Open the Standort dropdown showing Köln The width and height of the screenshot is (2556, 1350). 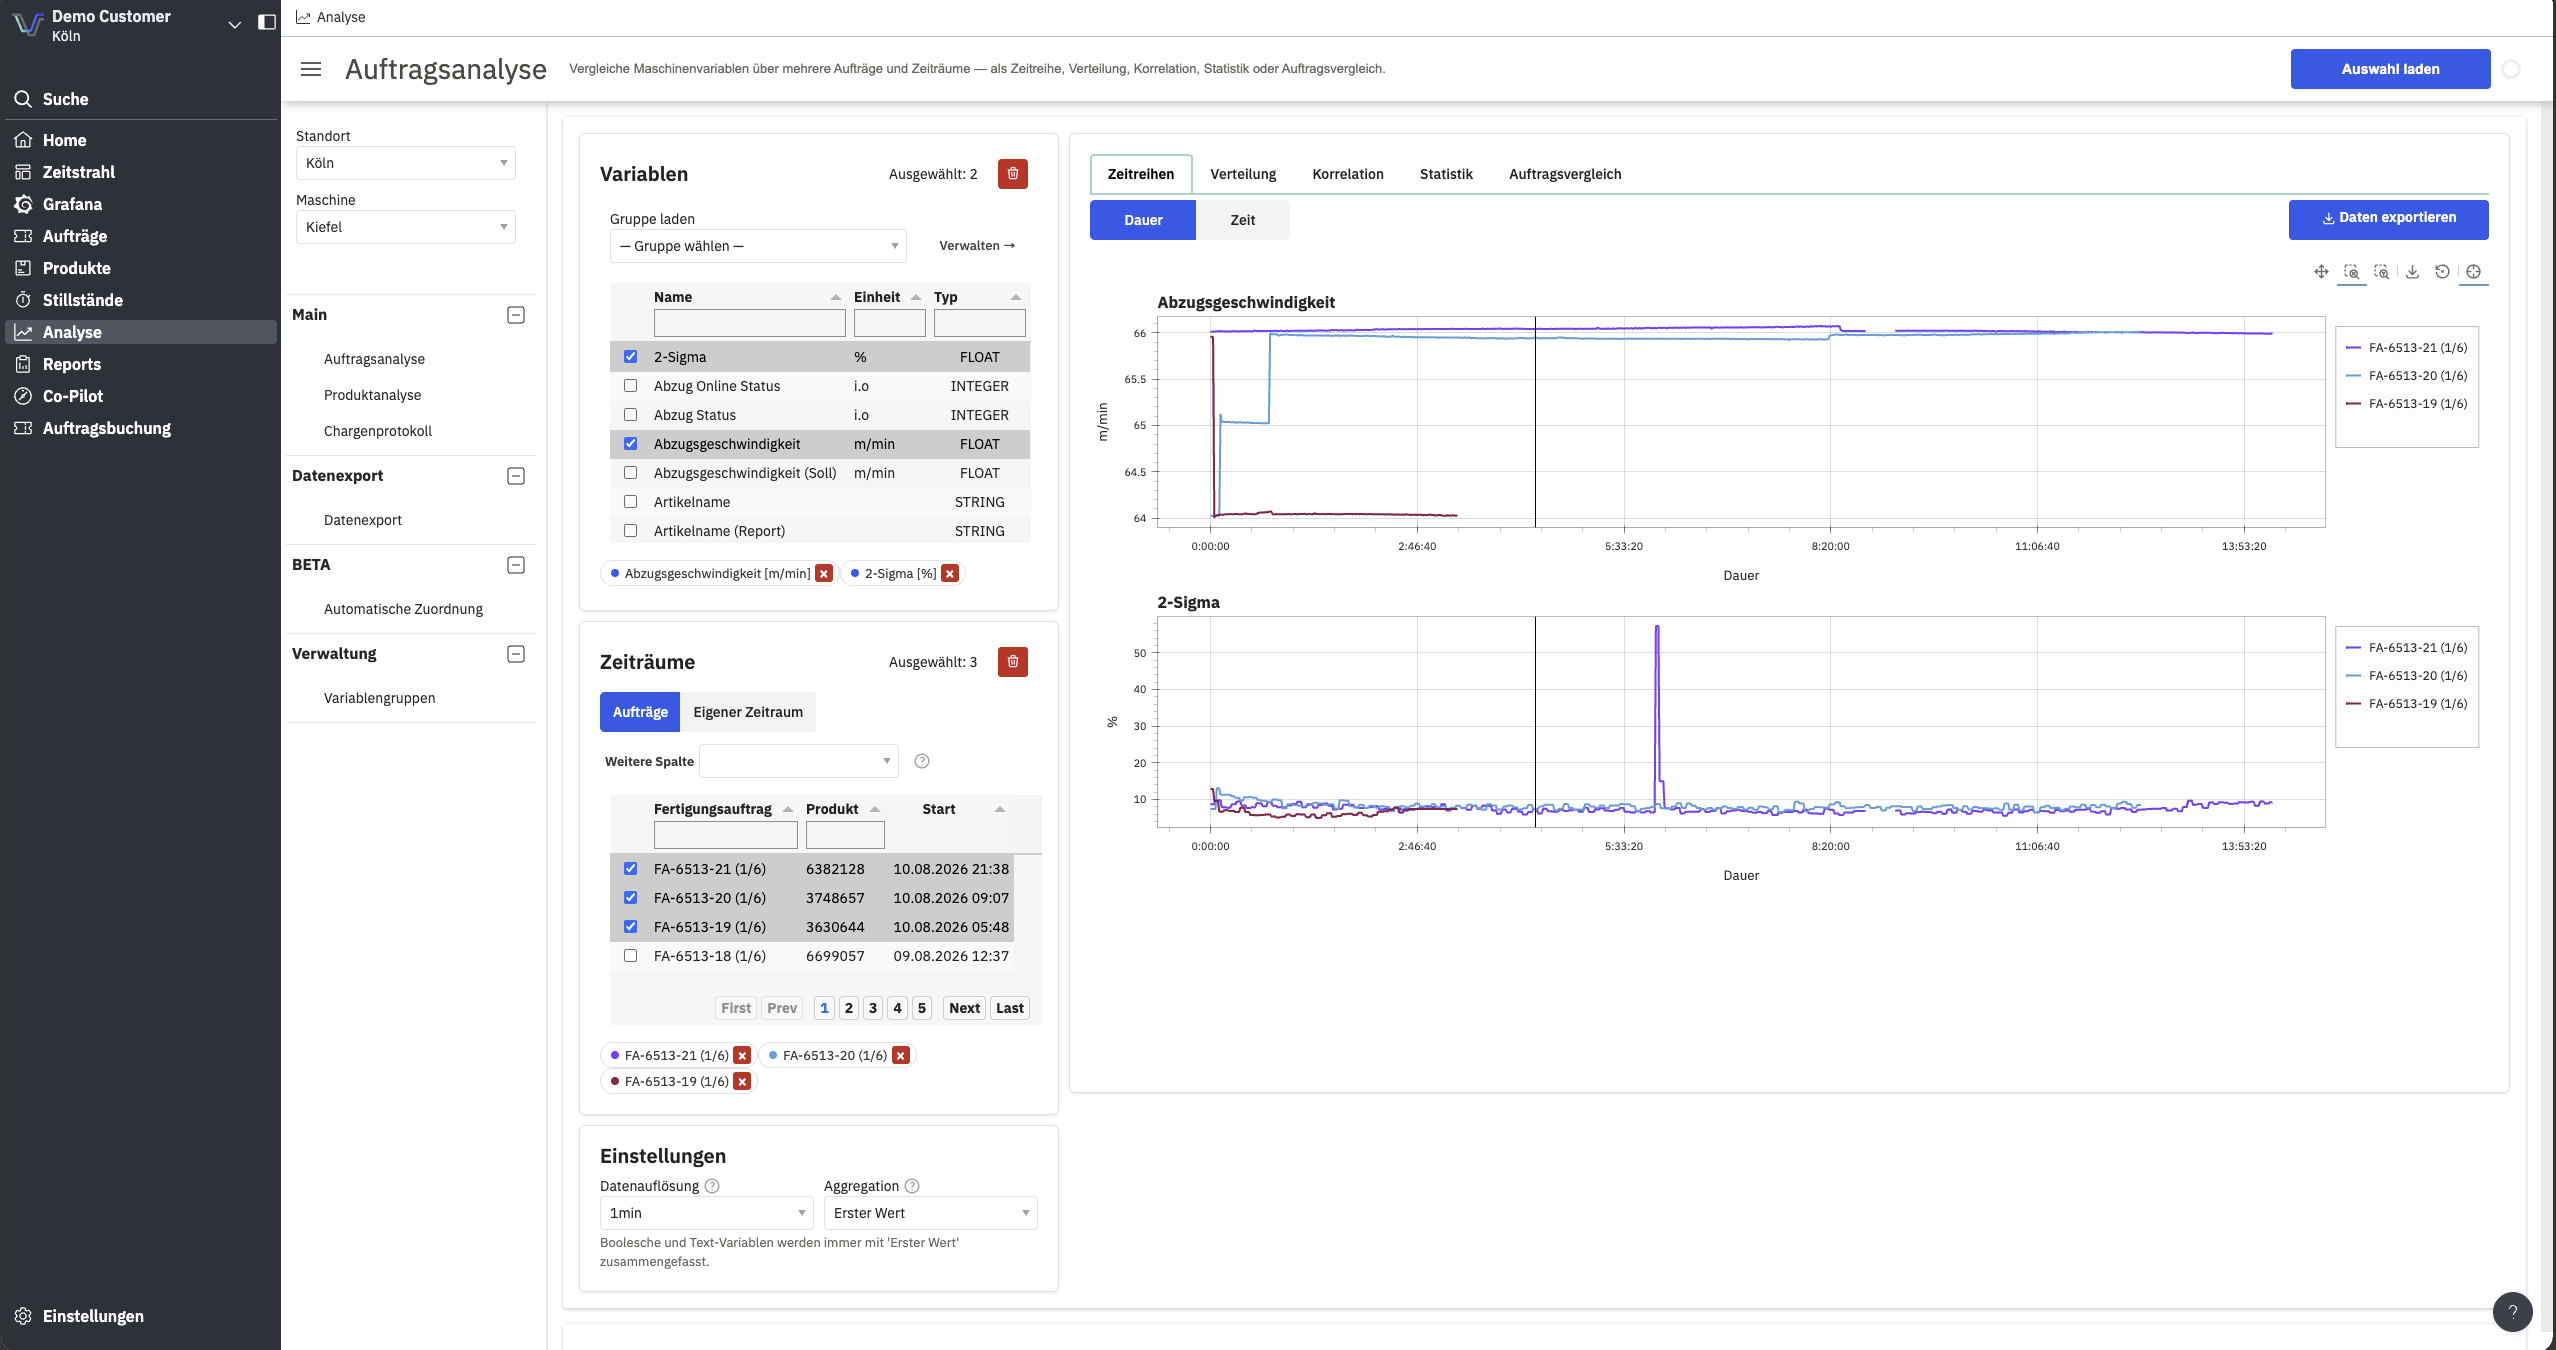click(x=406, y=164)
